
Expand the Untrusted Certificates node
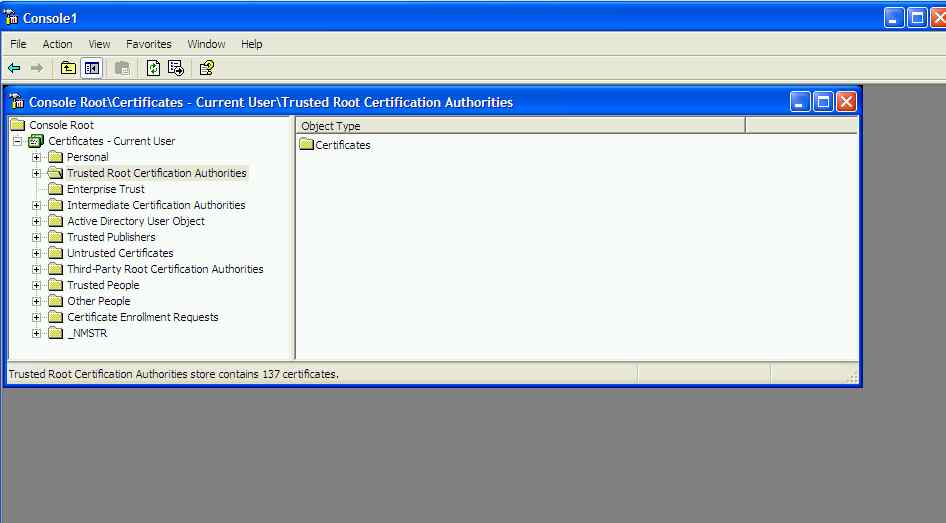(36, 253)
